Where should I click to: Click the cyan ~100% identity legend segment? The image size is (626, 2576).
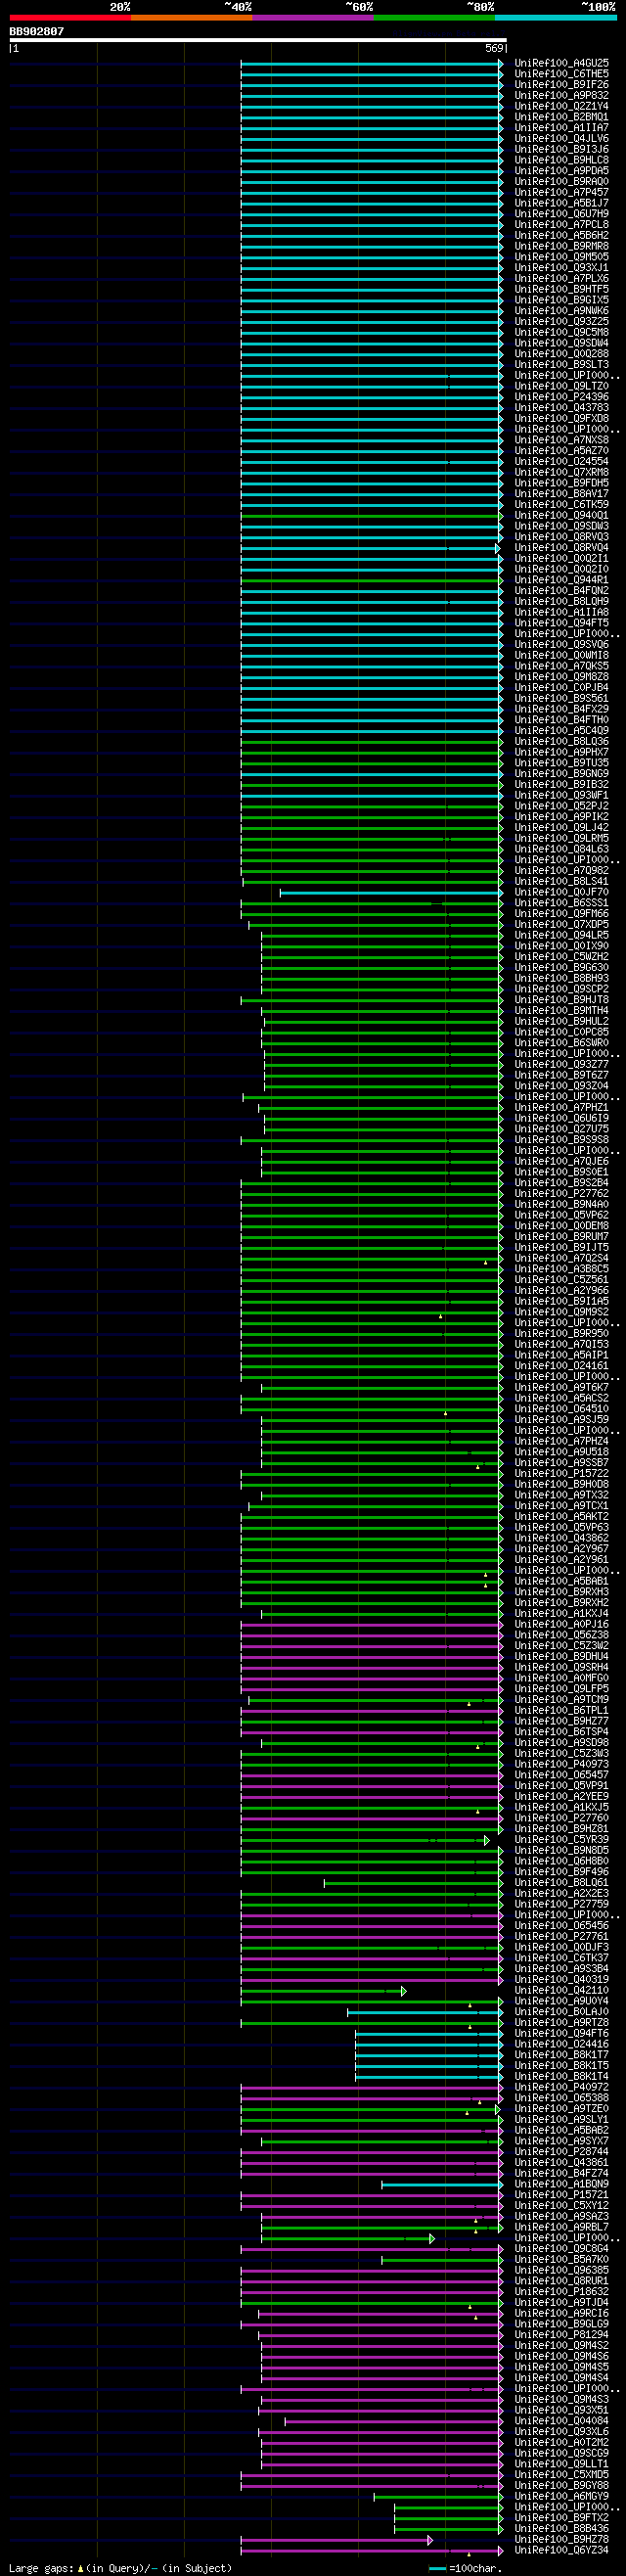(556, 17)
